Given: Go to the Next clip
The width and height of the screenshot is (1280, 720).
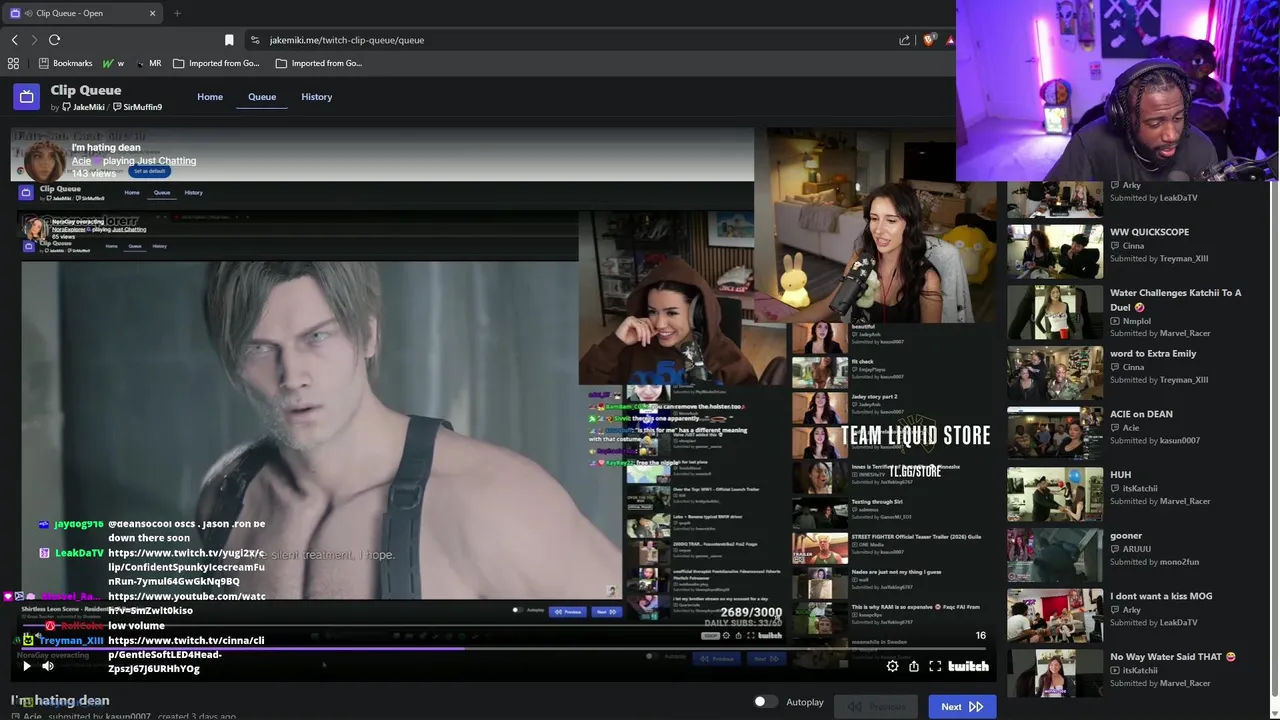Looking at the screenshot, I should (962, 706).
